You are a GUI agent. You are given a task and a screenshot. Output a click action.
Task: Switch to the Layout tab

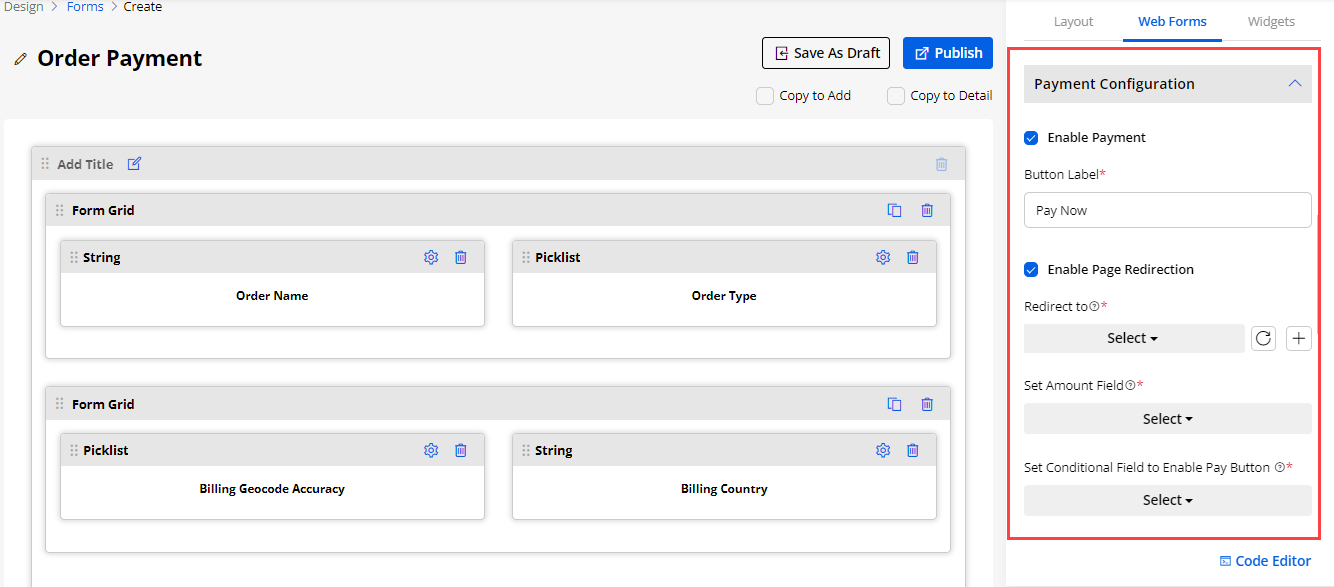[x=1073, y=21]
